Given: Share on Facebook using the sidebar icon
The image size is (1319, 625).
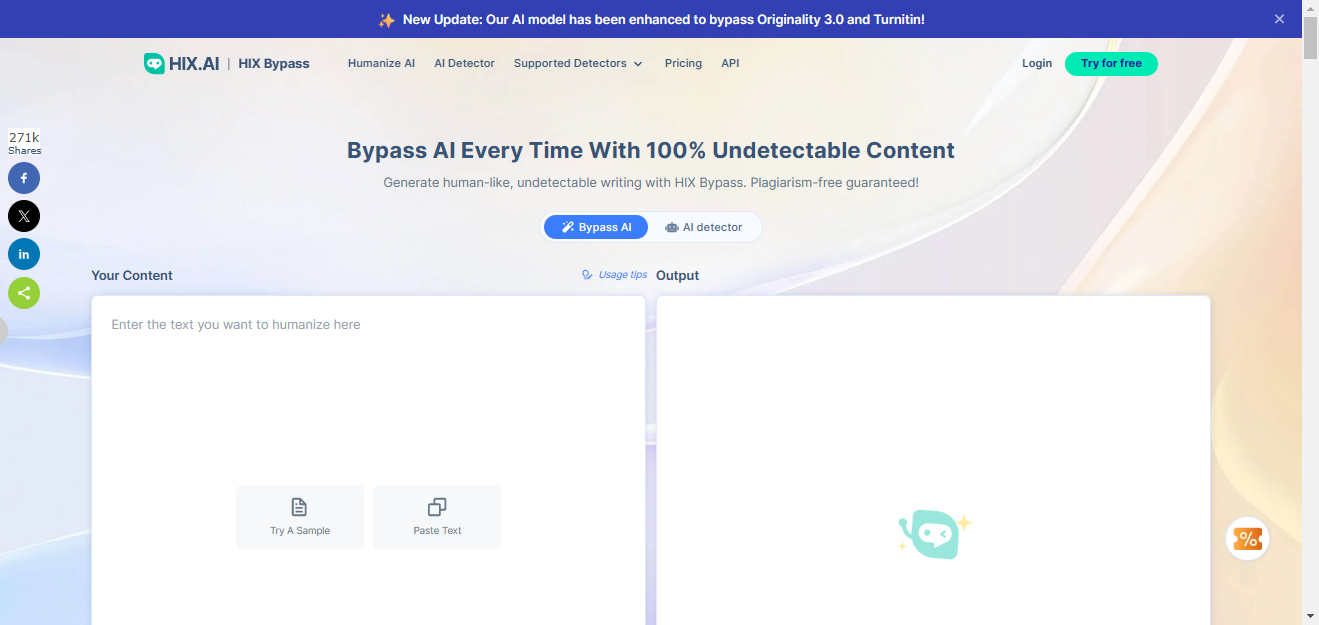Looking at the screenshot, I should [x=24, y=179].
